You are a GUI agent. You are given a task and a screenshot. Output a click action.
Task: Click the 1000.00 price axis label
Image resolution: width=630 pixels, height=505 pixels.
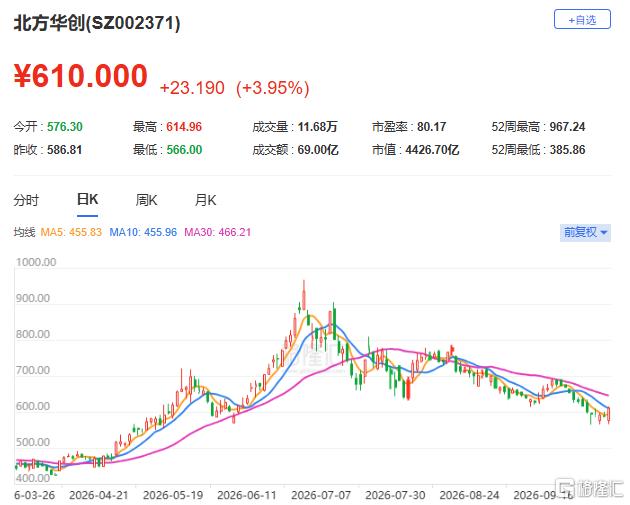coord(36,262)
